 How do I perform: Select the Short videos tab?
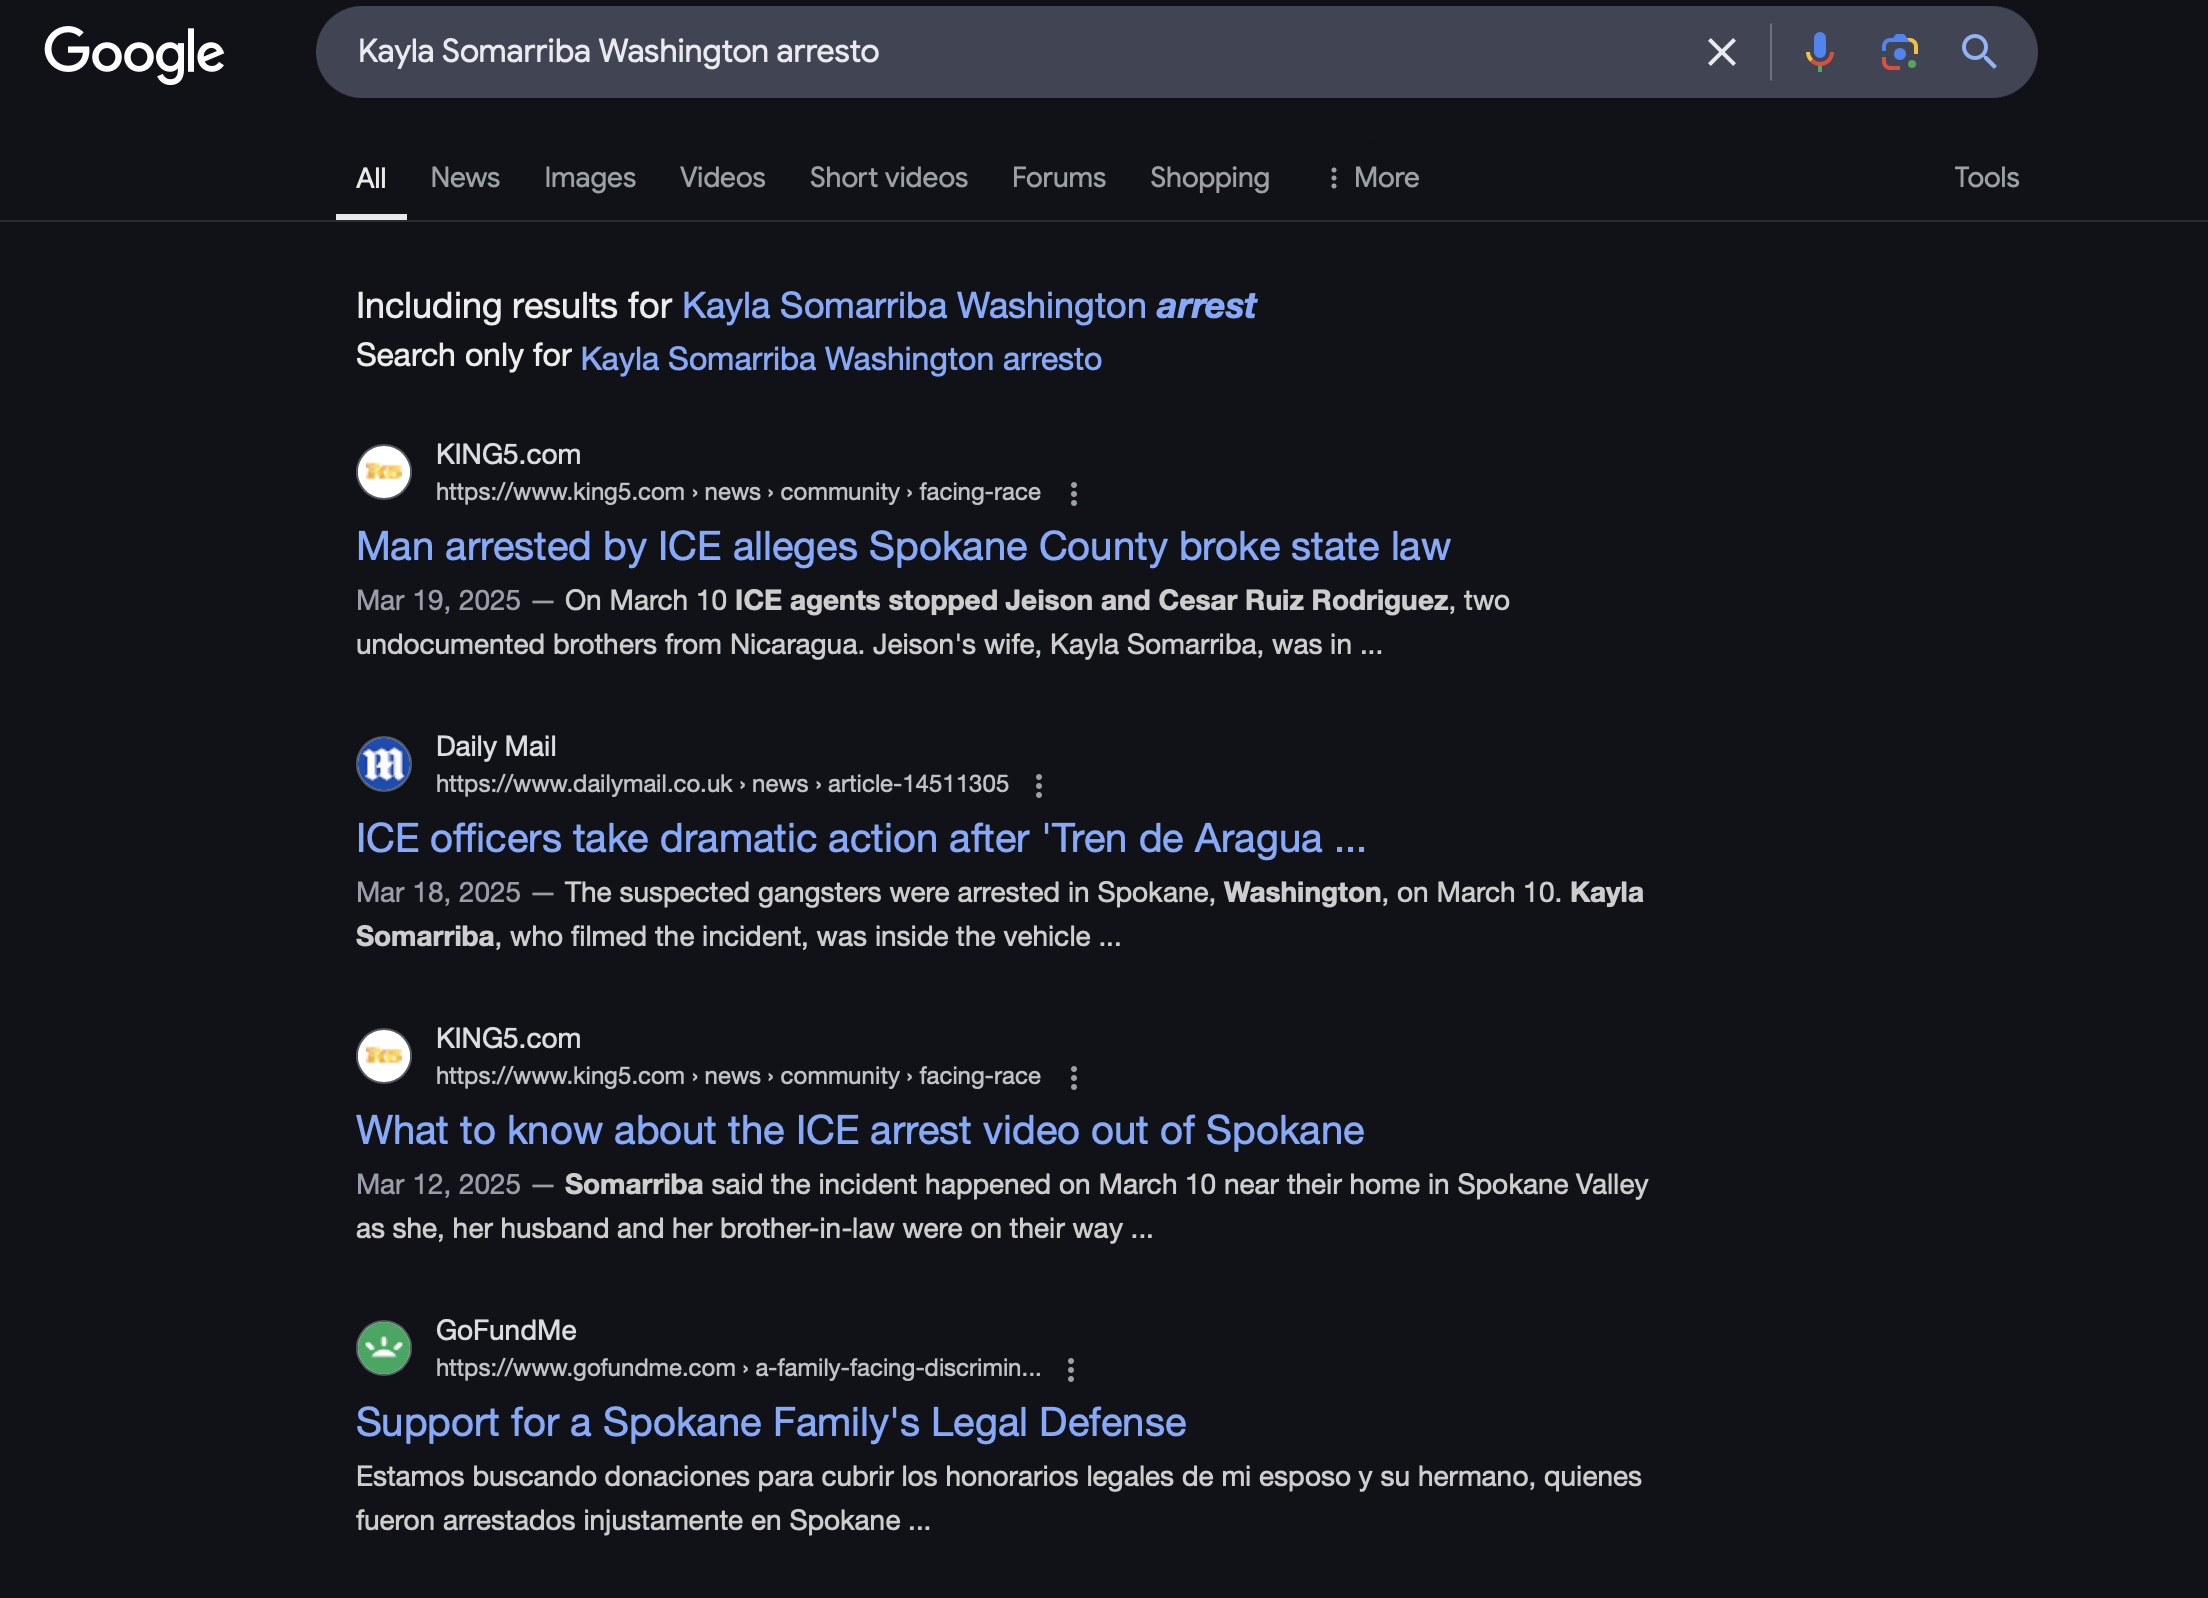888,178
